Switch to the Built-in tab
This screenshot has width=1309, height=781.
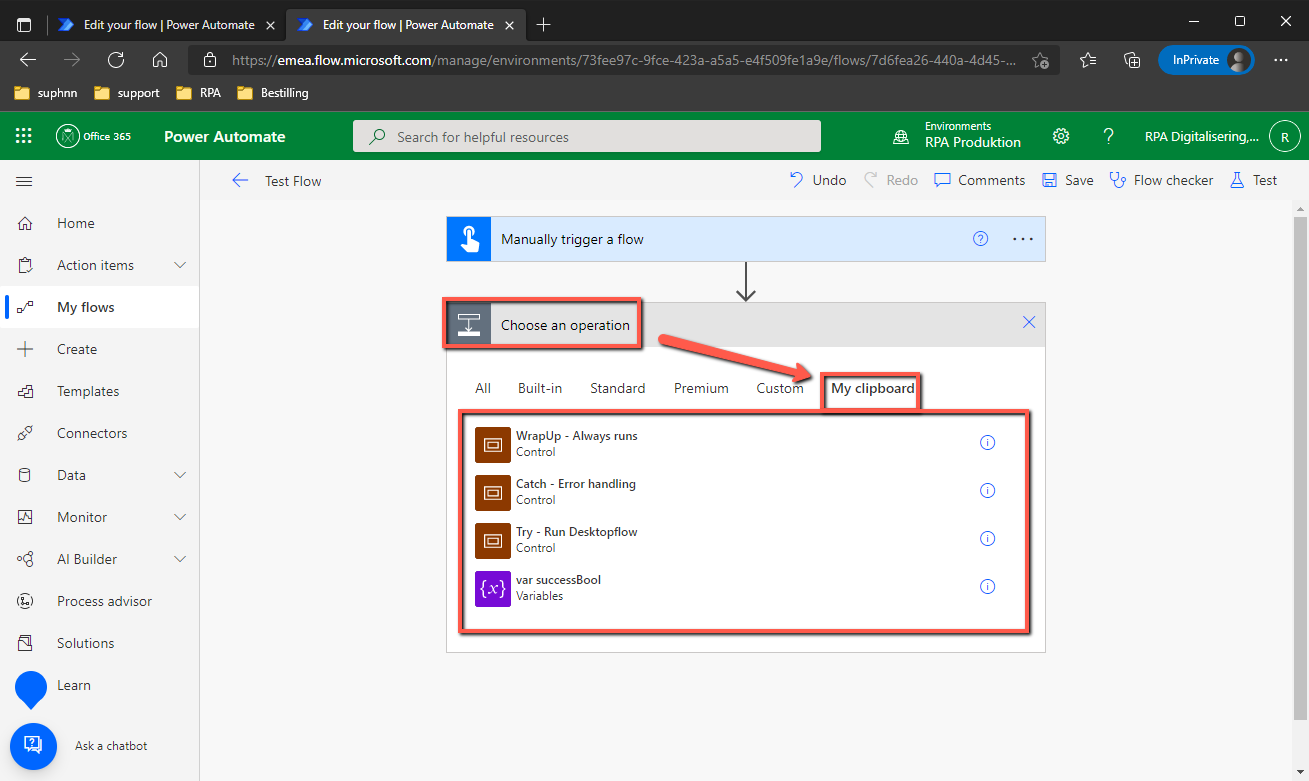tap(540, 388)
